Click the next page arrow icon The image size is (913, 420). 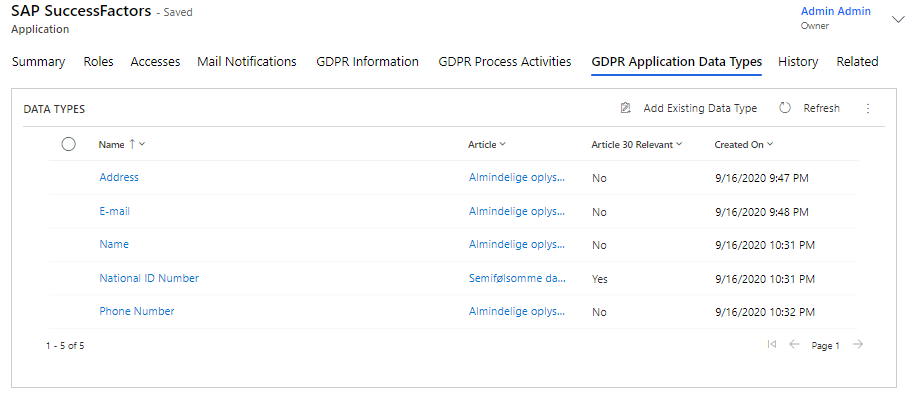click(x=858, y=345)
